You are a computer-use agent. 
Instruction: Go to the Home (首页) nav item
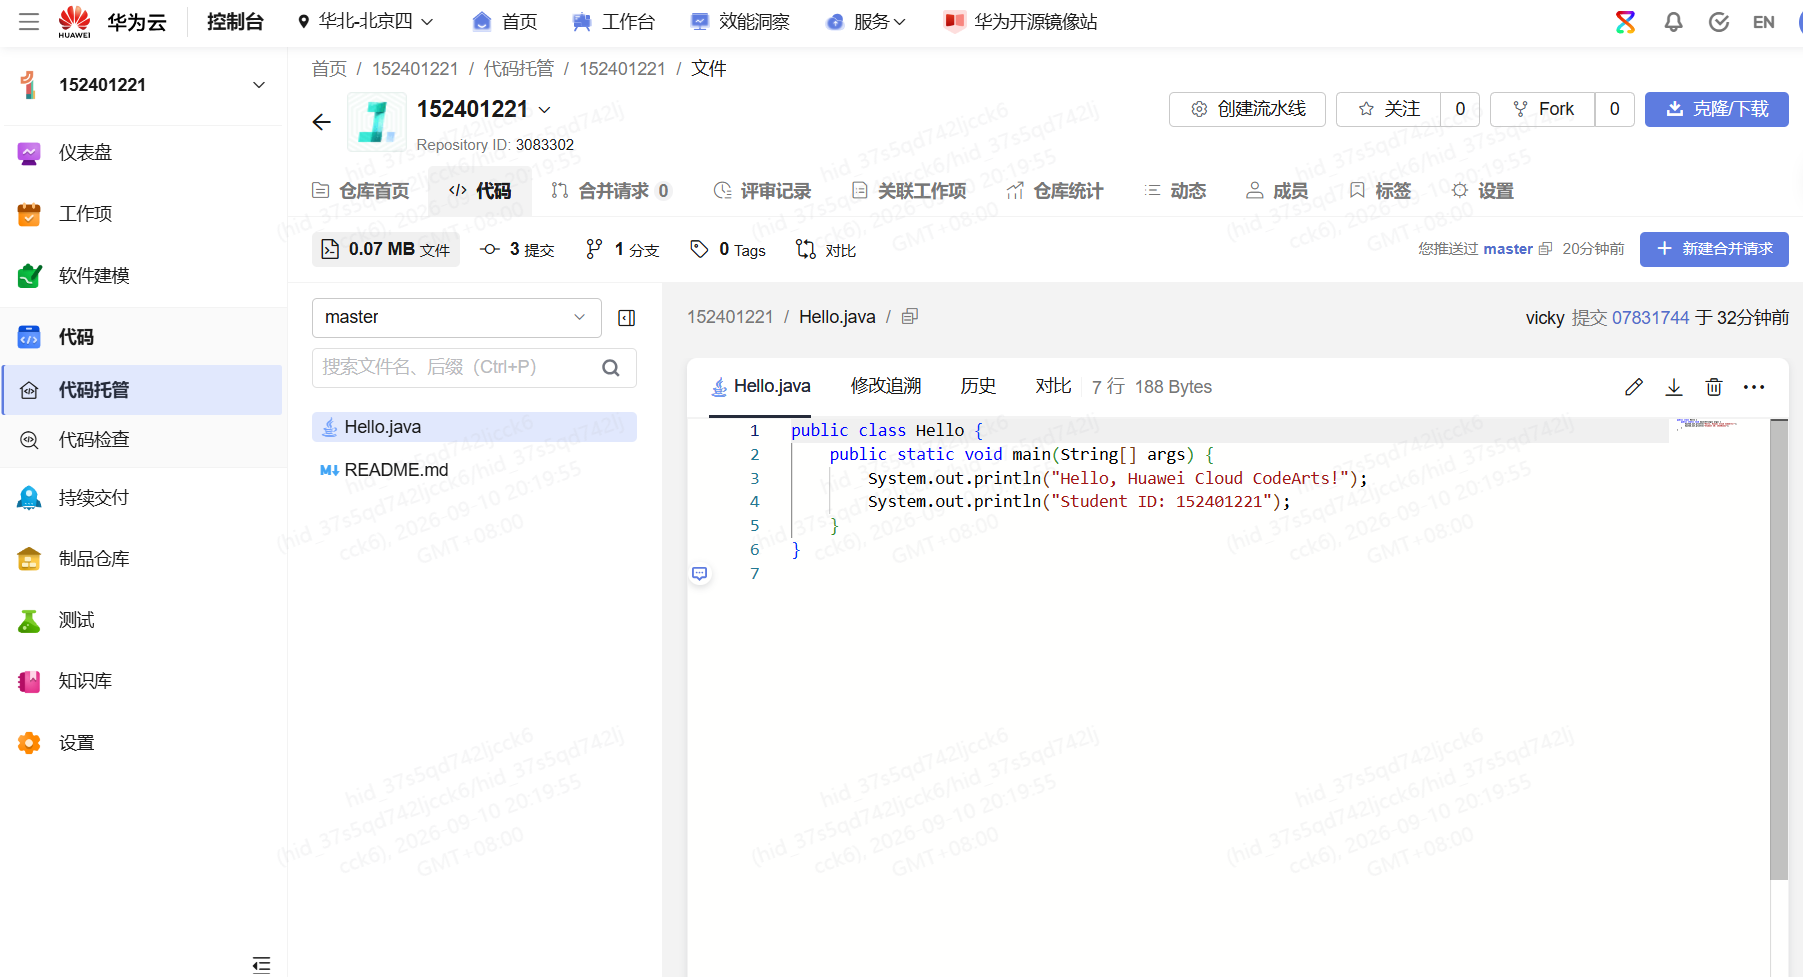[x=505, y=22]
